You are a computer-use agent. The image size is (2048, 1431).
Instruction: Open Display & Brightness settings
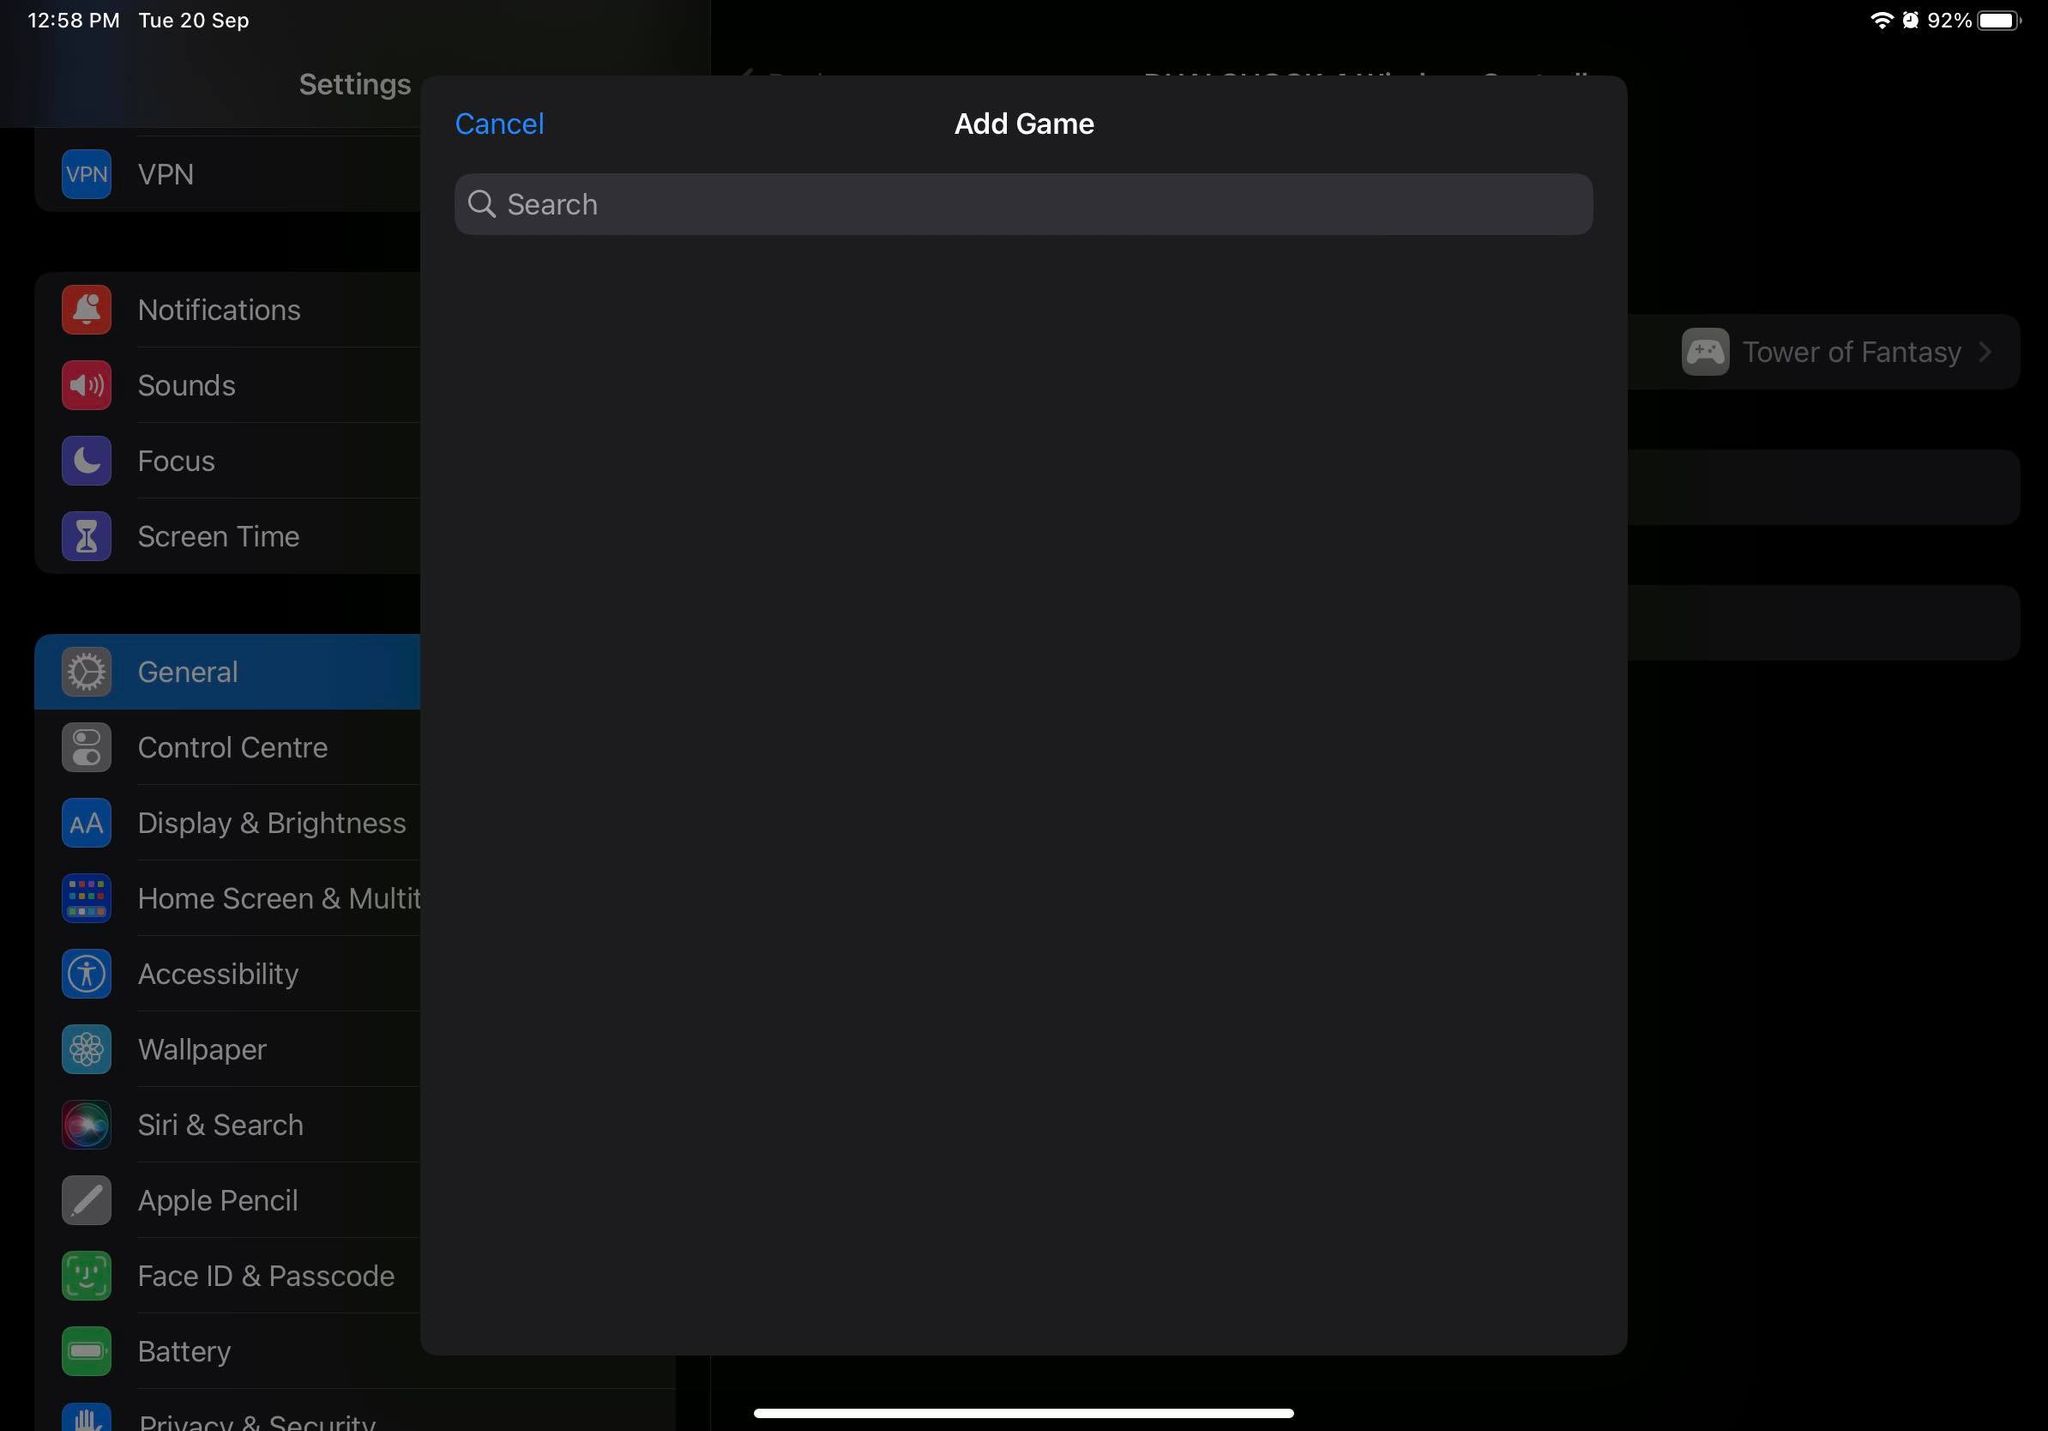point(271,823)
